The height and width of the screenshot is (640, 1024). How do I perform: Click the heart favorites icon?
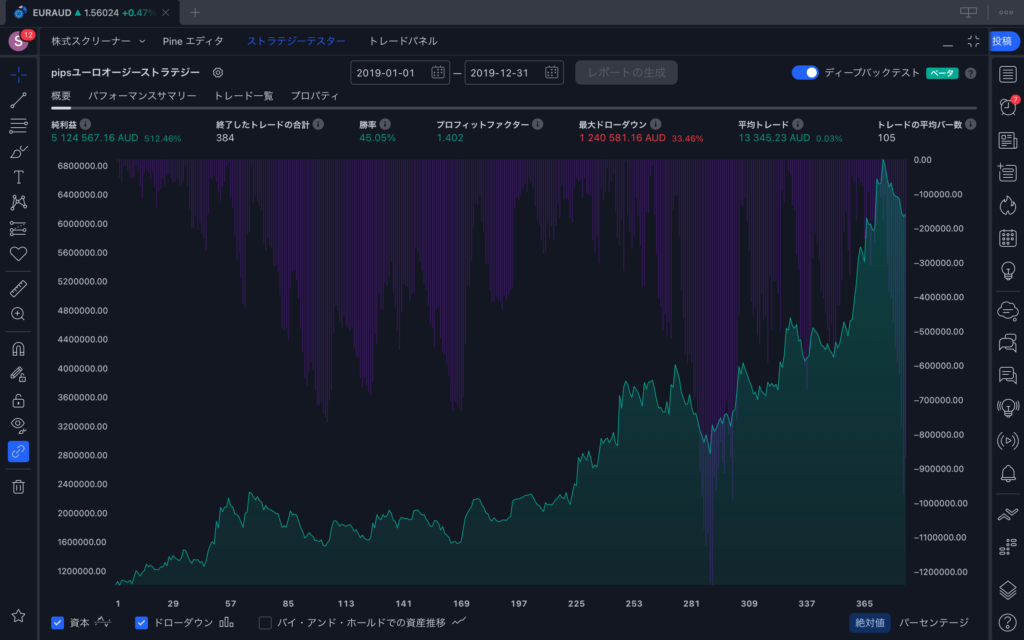[18, 253]
